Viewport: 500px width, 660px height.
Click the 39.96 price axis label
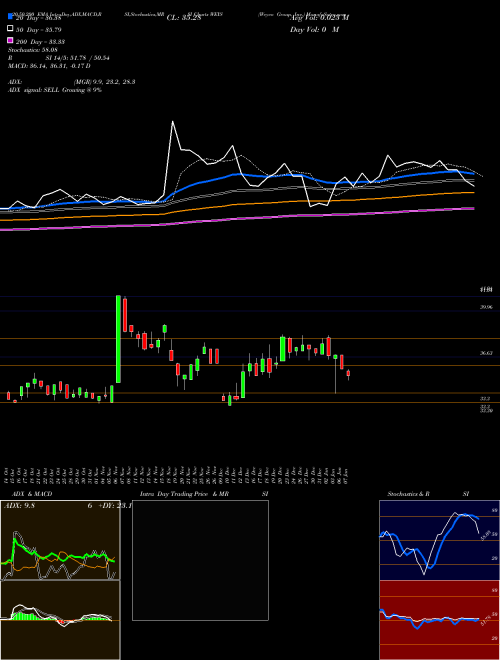click(486, 307)
